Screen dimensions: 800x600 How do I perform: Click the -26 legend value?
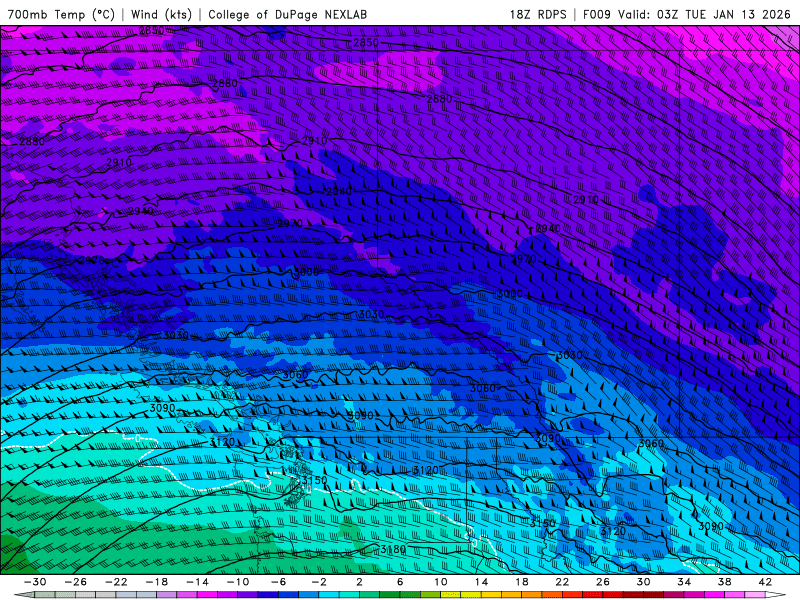[x=76, y=582]
